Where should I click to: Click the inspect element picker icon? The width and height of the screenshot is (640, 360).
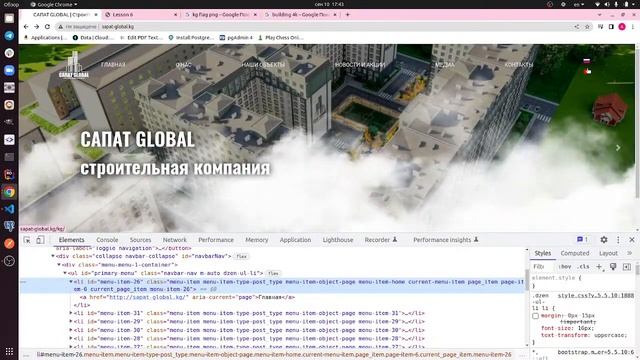[x=27, y=240]
